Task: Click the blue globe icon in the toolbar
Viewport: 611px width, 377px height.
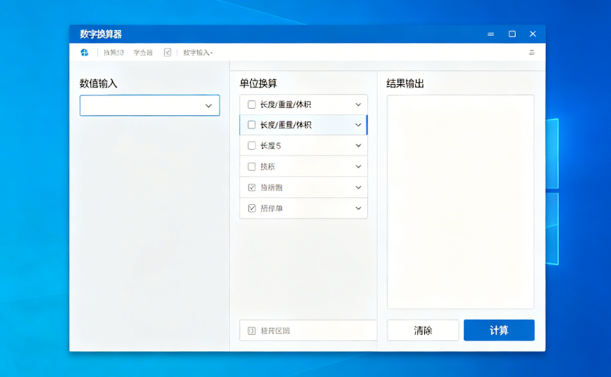Action: point(85,53)
